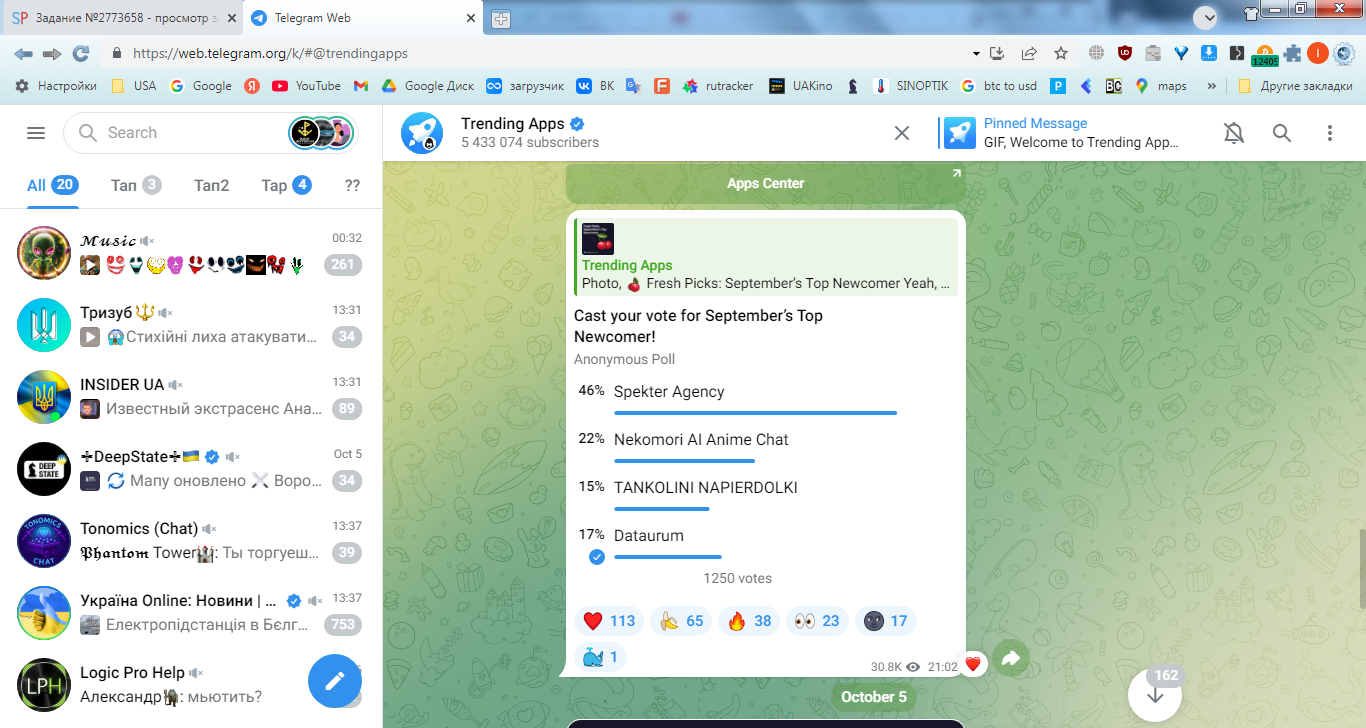Open the Pinned Message preview
The height and width of the screenshot is (728, 1366).
coord(1064,133)
